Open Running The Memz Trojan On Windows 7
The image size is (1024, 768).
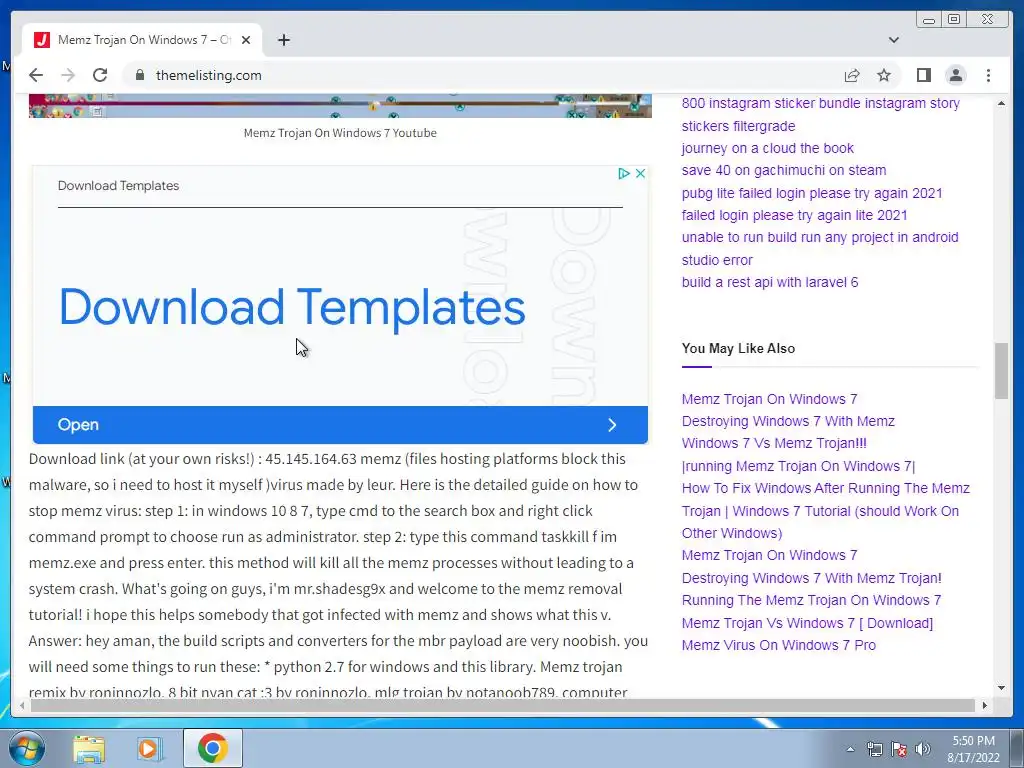811,600
